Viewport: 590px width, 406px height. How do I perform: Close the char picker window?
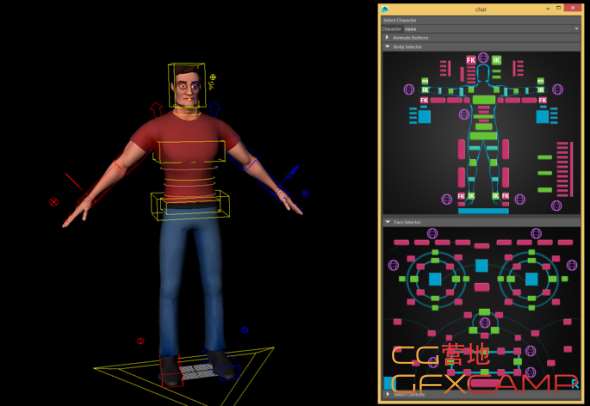click(574, 8)
